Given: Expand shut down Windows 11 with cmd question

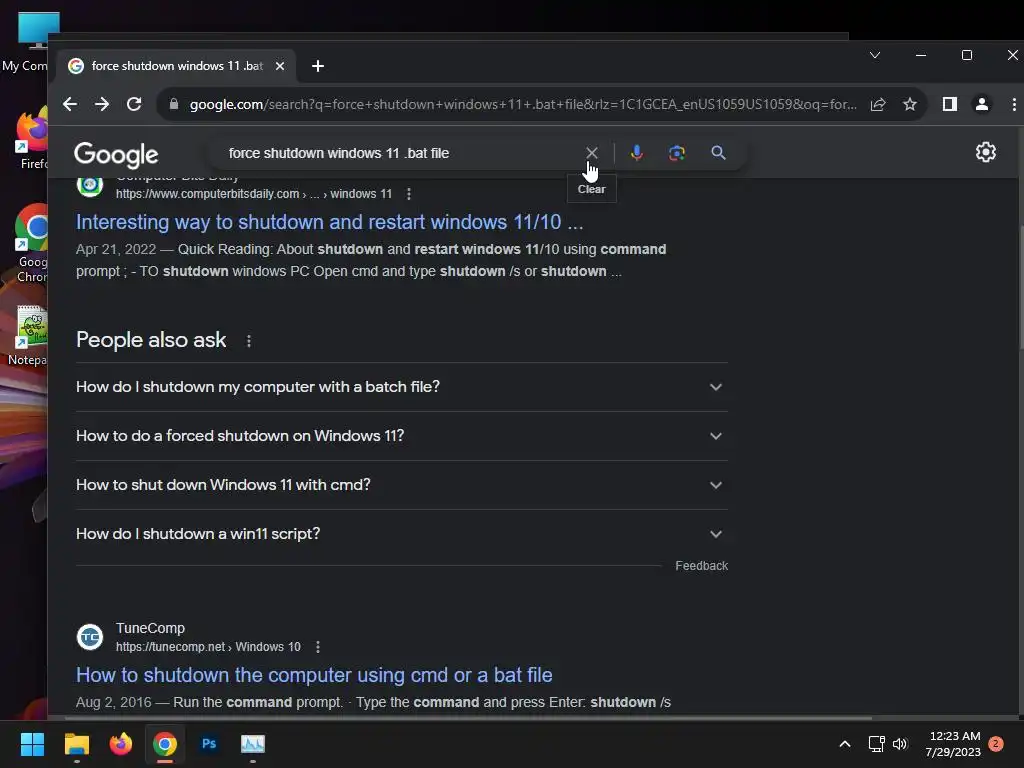Looking at the screenshot, I should pyautogui.click(x=402, y=485).
